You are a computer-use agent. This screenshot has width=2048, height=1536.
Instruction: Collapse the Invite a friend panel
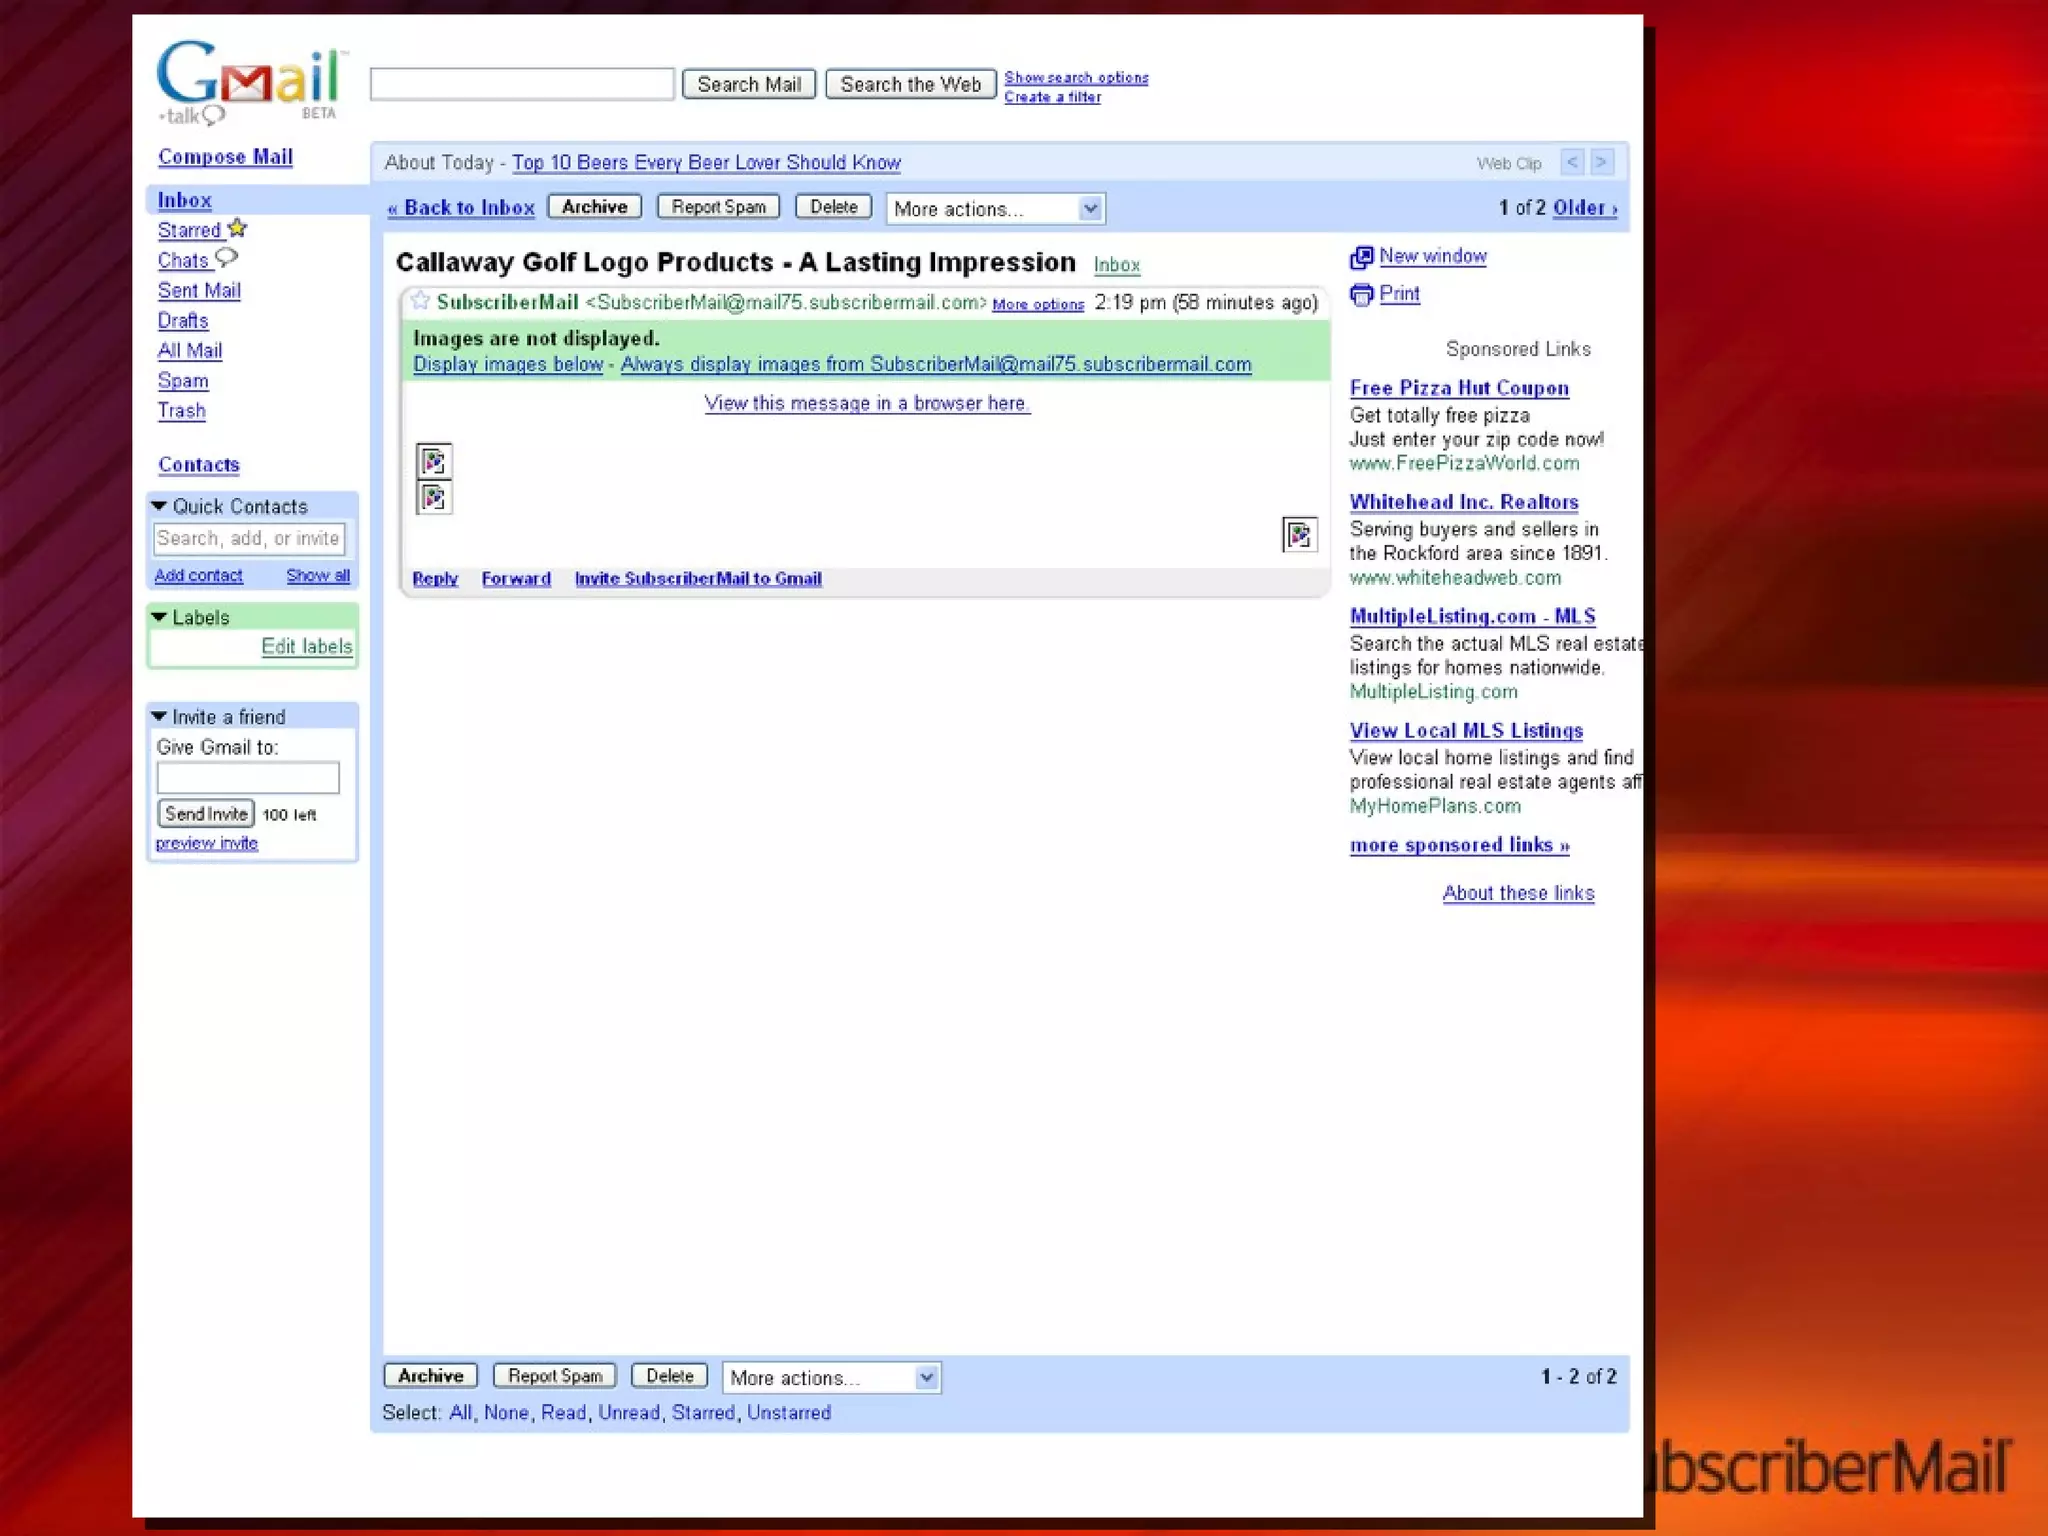[159, 716]
